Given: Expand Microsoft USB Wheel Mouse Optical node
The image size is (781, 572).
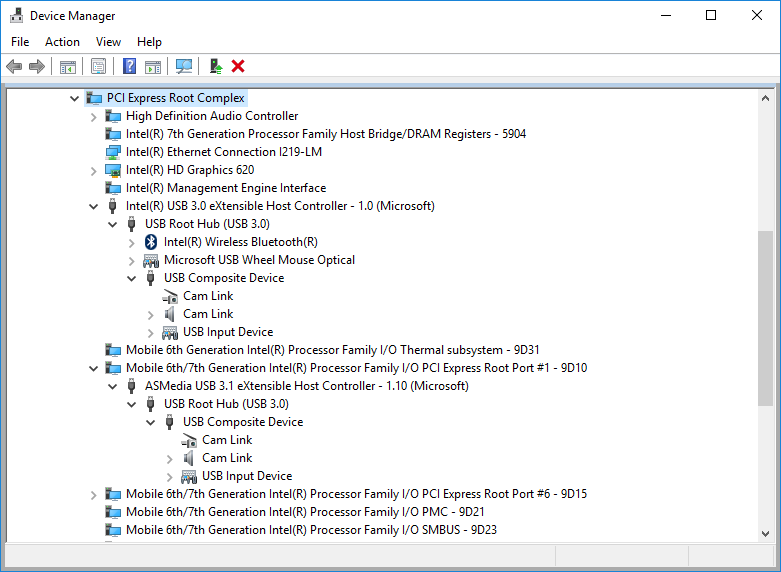Looking at the screenshot, I should [x=132, y=260].
